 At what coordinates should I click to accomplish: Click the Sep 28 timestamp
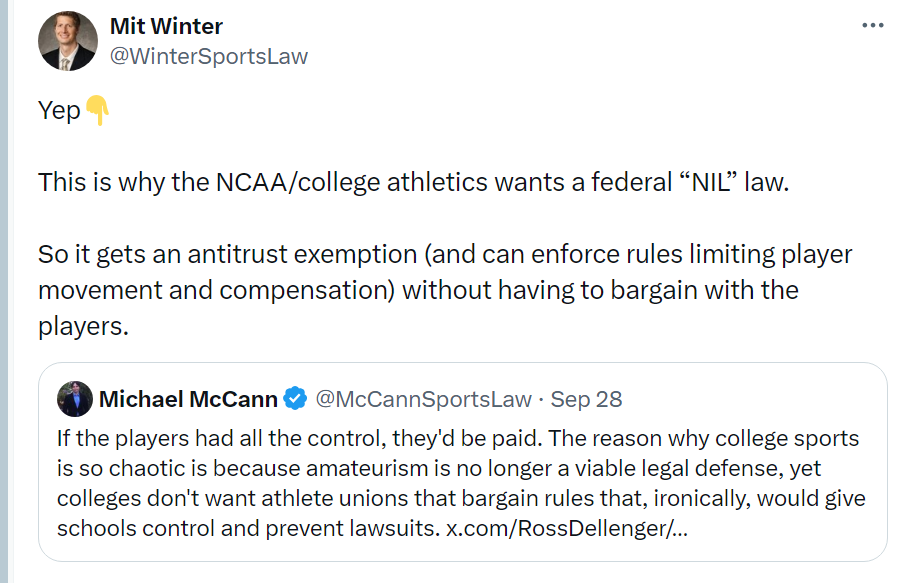(x=586, y=399)
